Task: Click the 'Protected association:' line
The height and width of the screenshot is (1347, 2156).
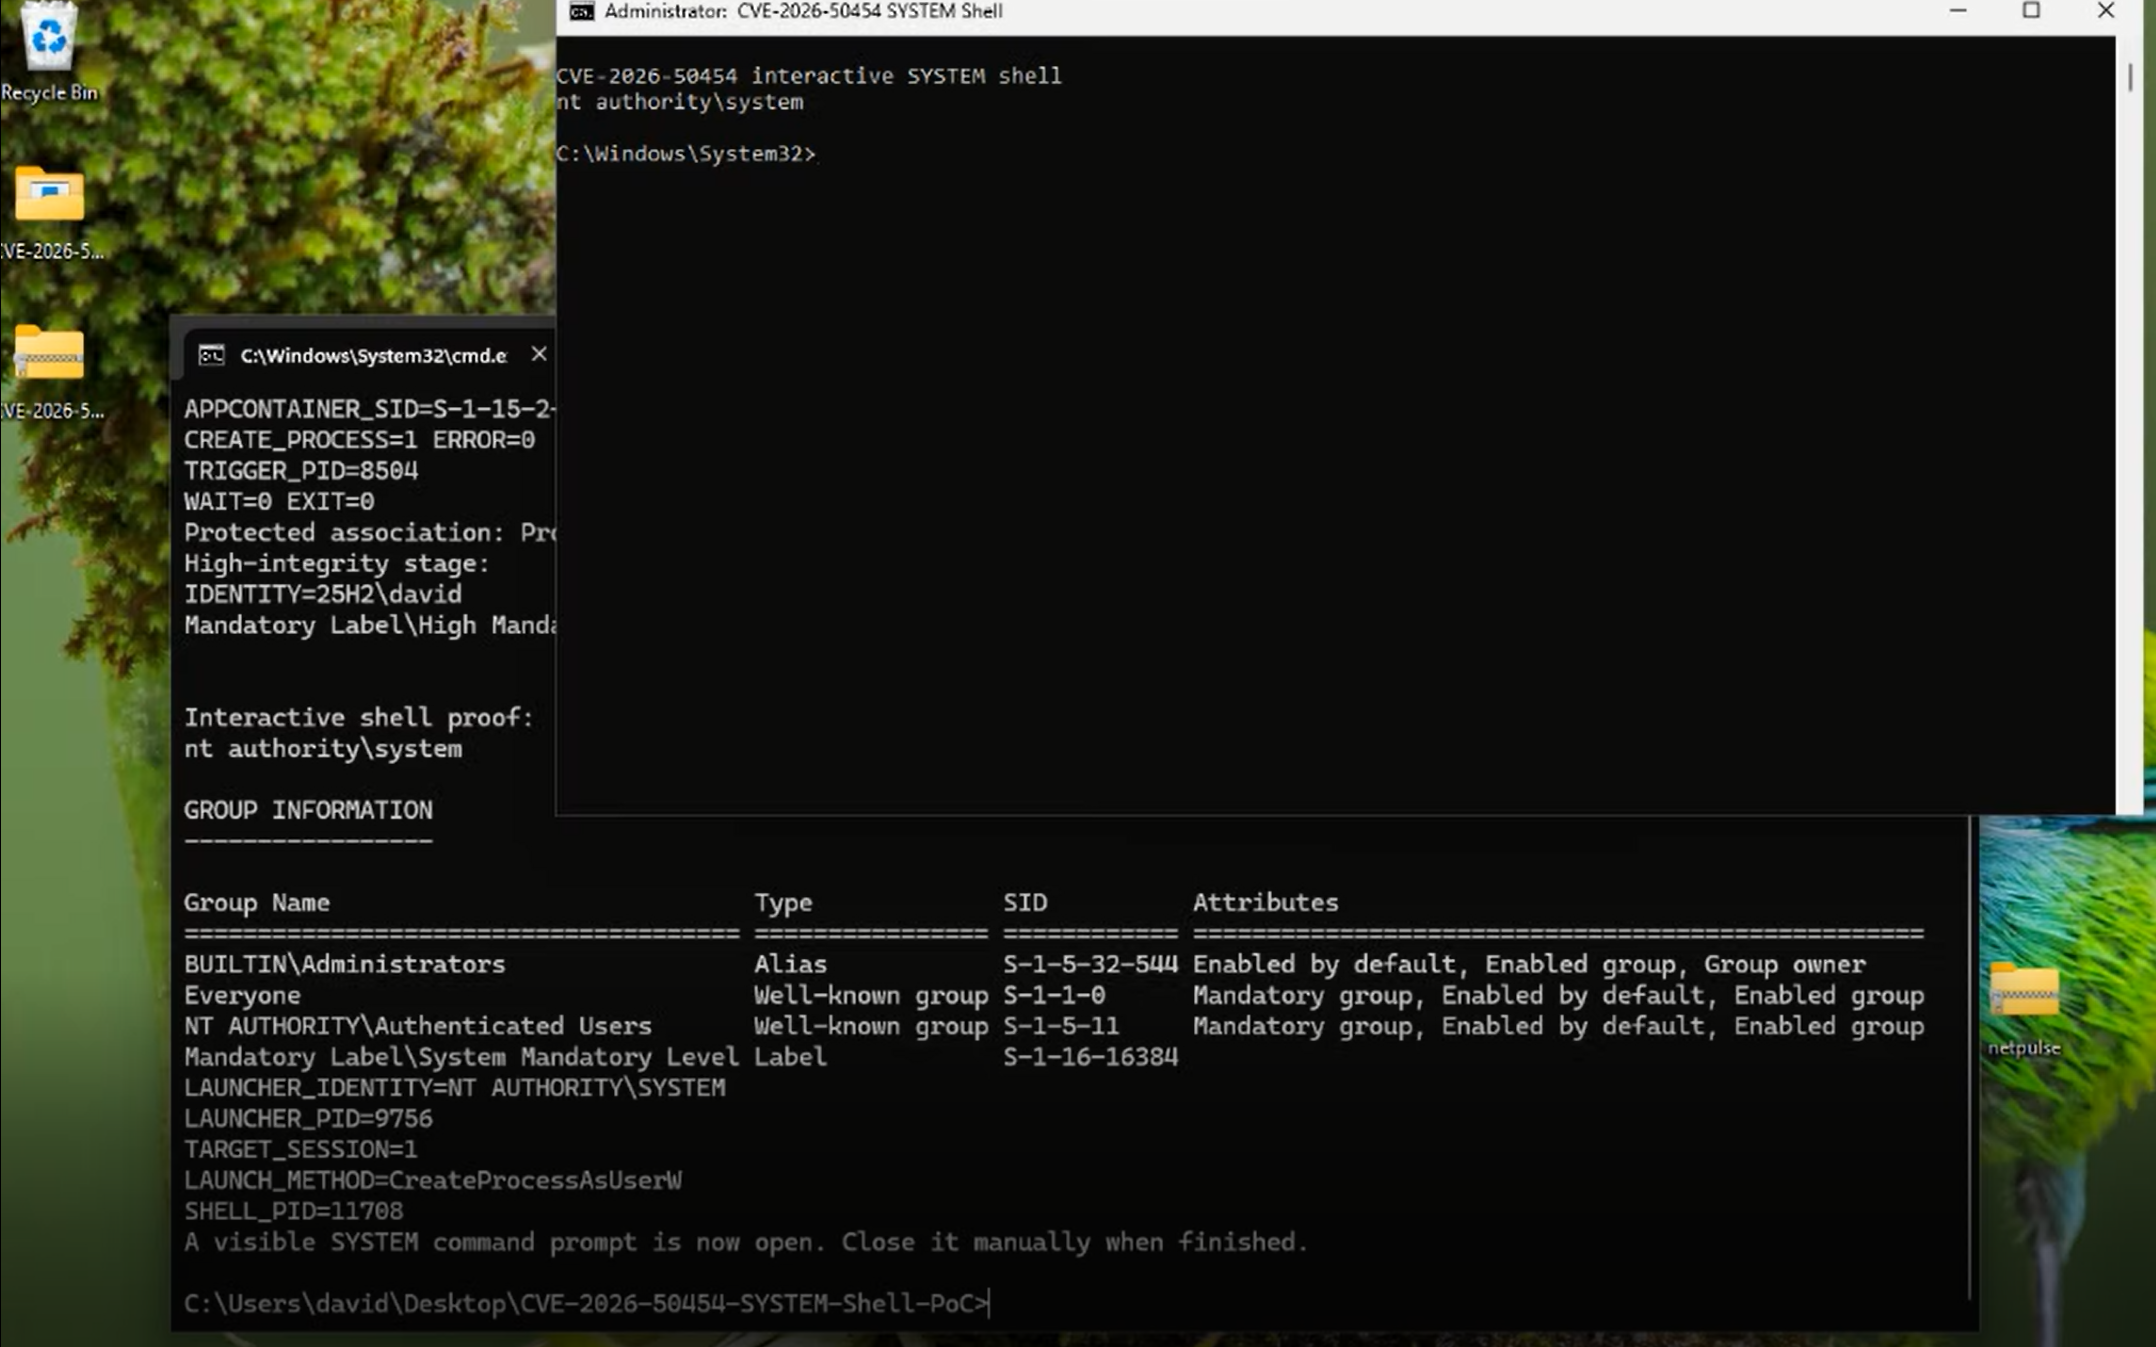Action: (369, 533)
